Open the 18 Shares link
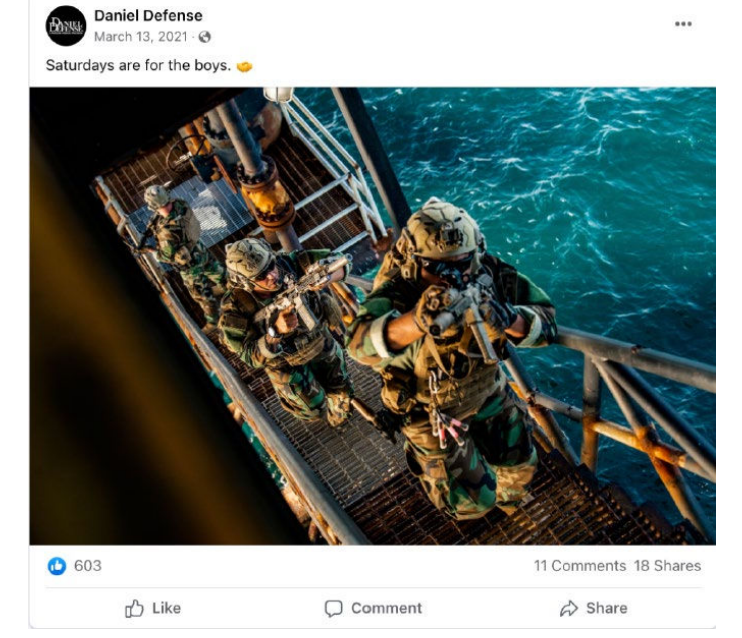Viewport: 742px width, 638px height. (x=667, y=566)
